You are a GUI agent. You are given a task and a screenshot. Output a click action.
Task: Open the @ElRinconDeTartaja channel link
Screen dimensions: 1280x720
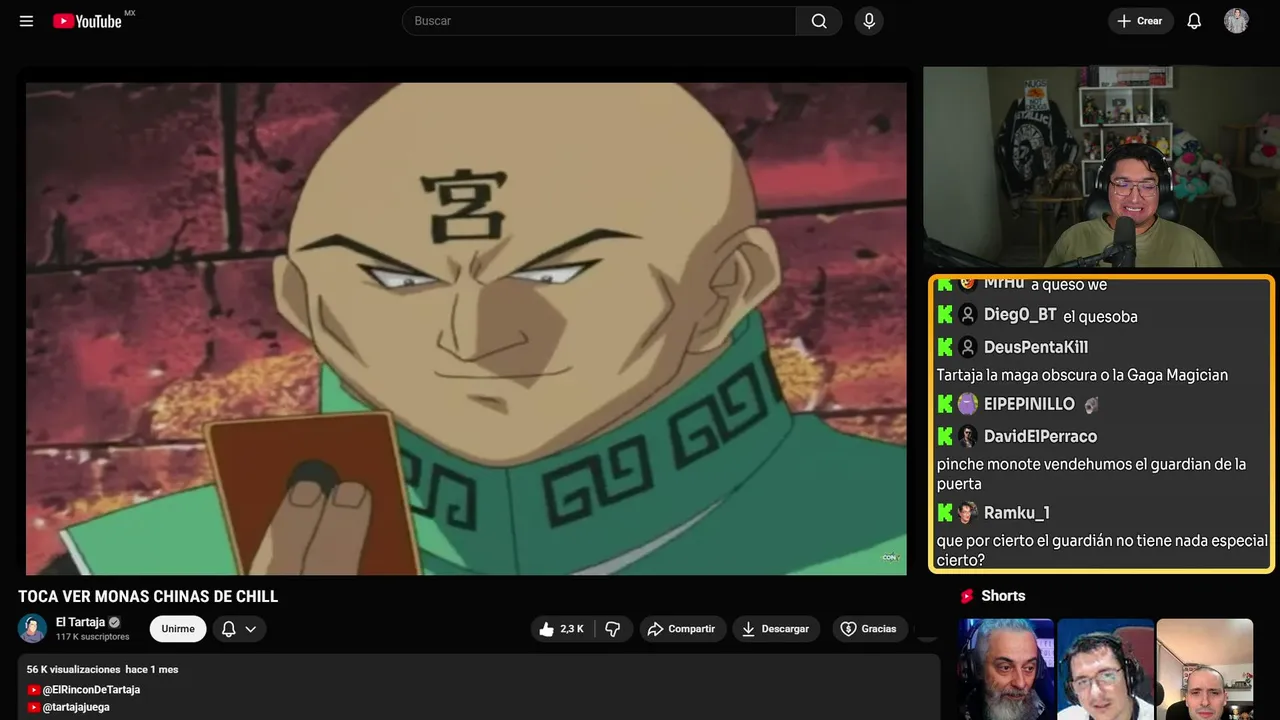tap(91, 690)
